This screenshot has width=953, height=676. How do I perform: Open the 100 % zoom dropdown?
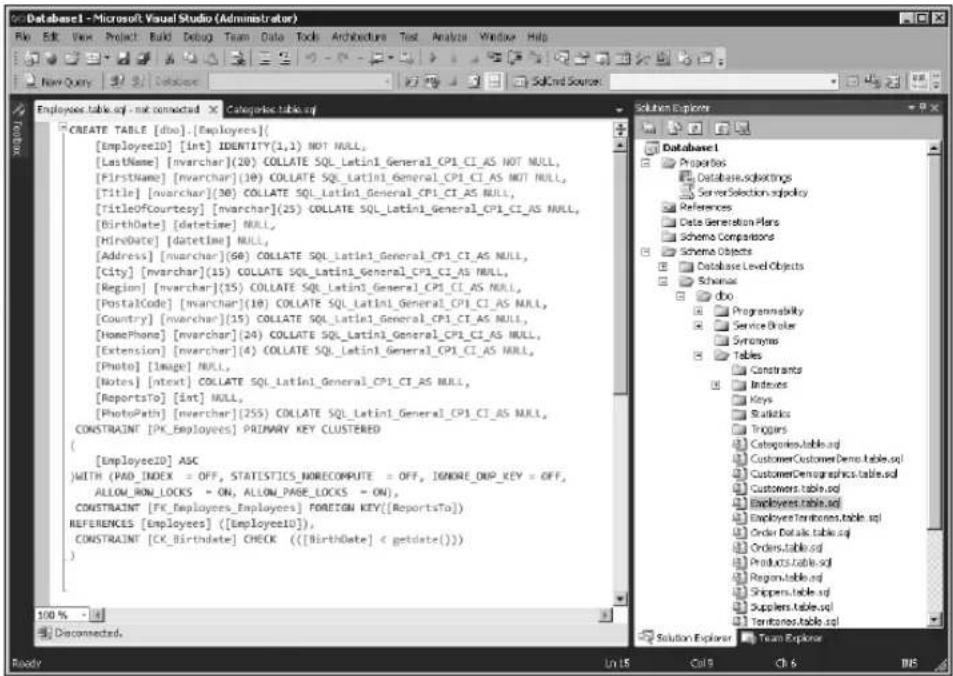click(83, 615)
